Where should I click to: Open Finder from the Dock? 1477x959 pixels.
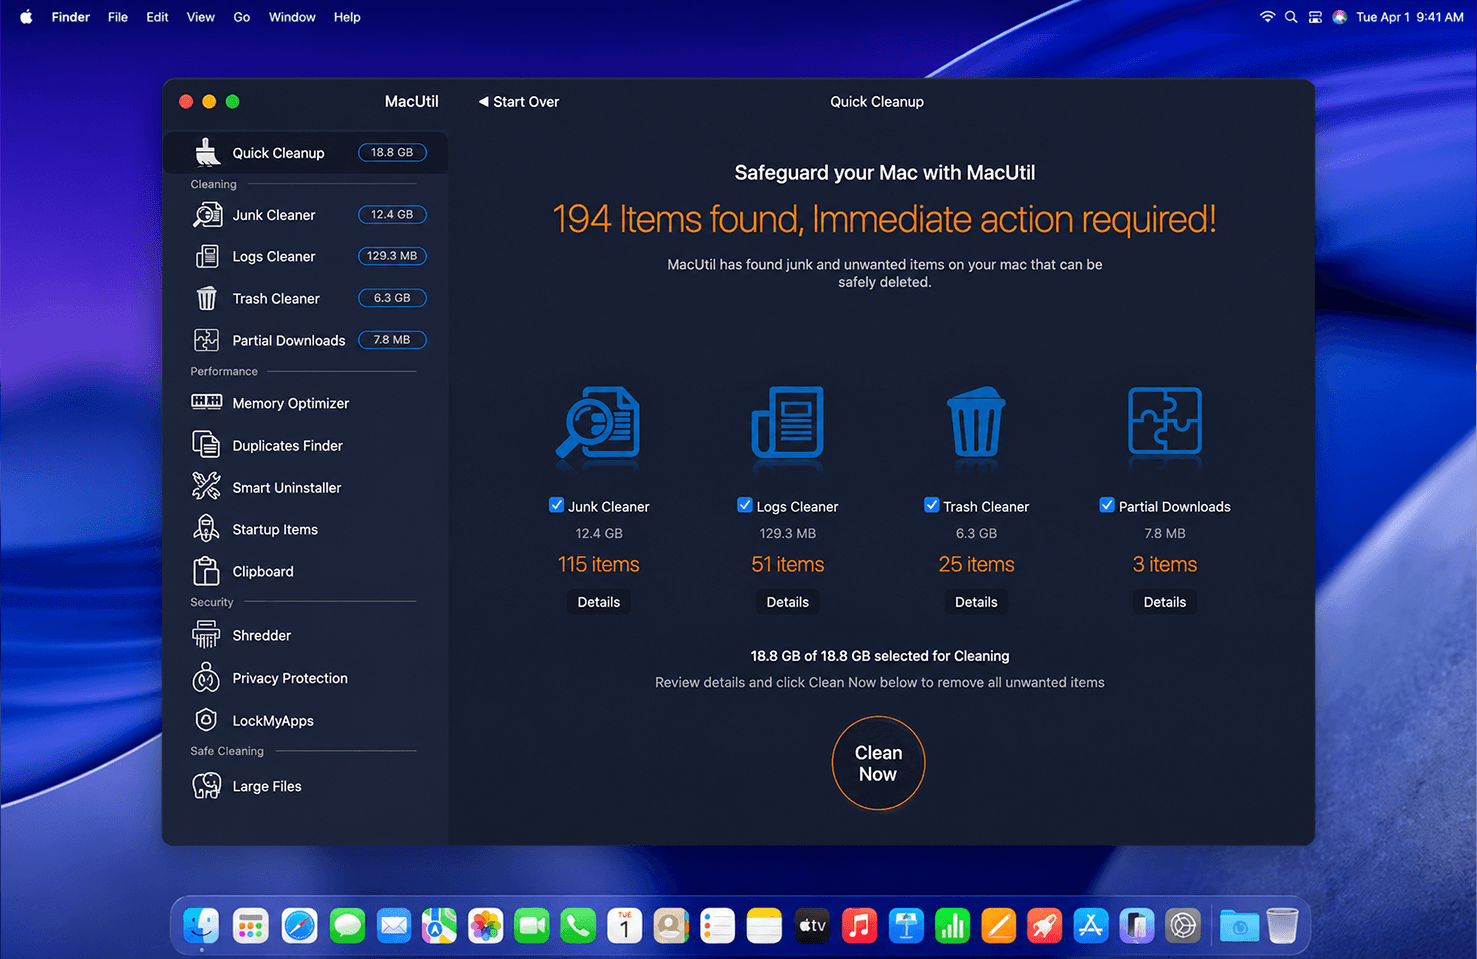pyautogui.click(x=201, y=926)
